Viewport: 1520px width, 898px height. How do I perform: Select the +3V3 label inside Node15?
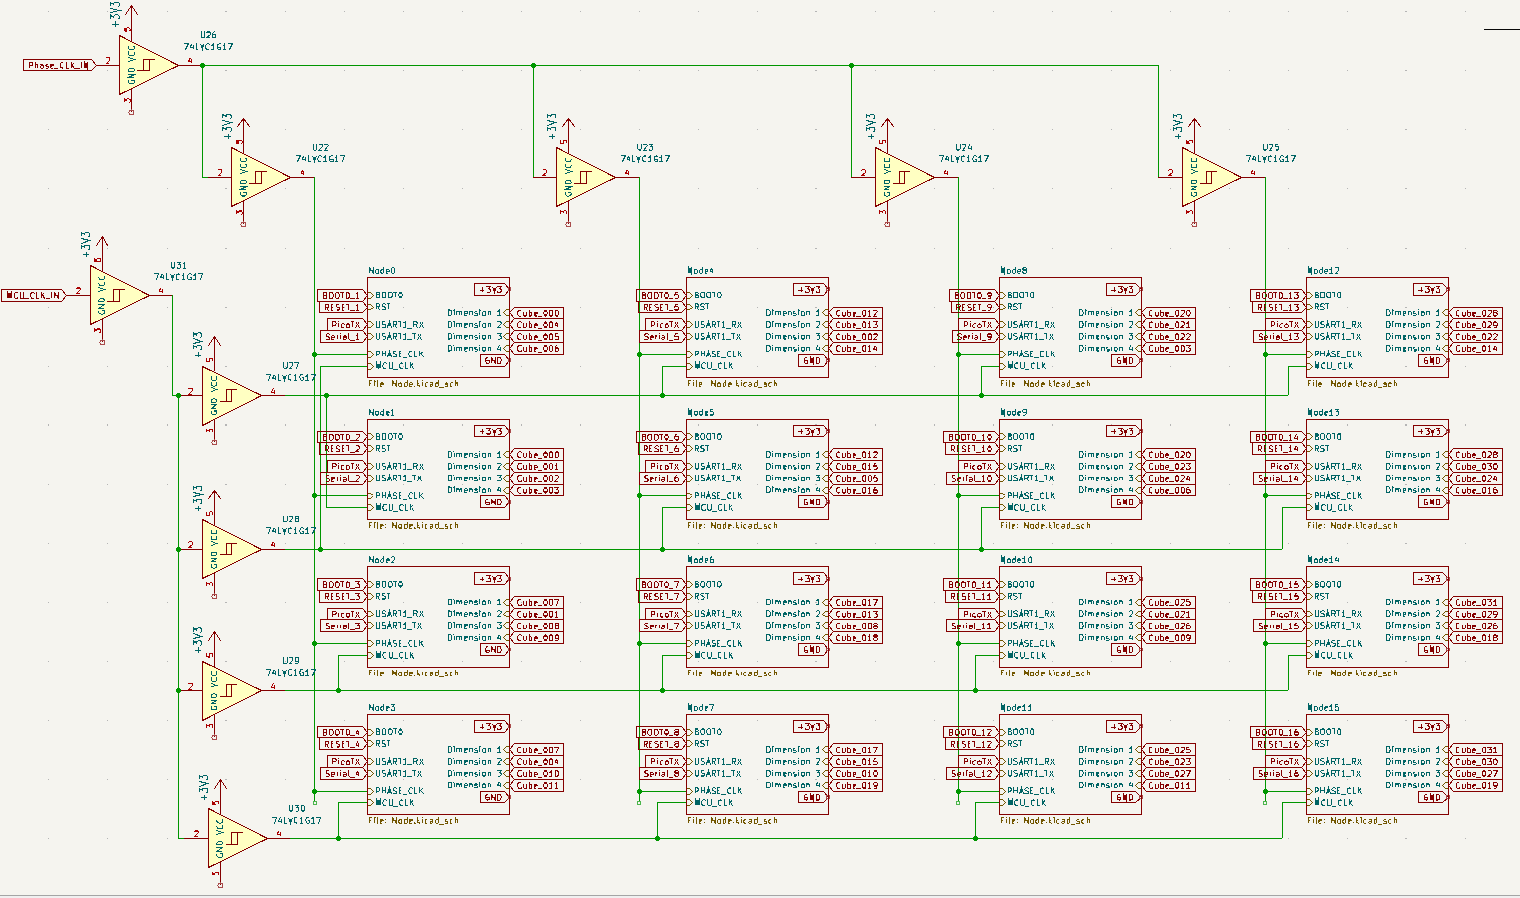(x=1430, y=727)
